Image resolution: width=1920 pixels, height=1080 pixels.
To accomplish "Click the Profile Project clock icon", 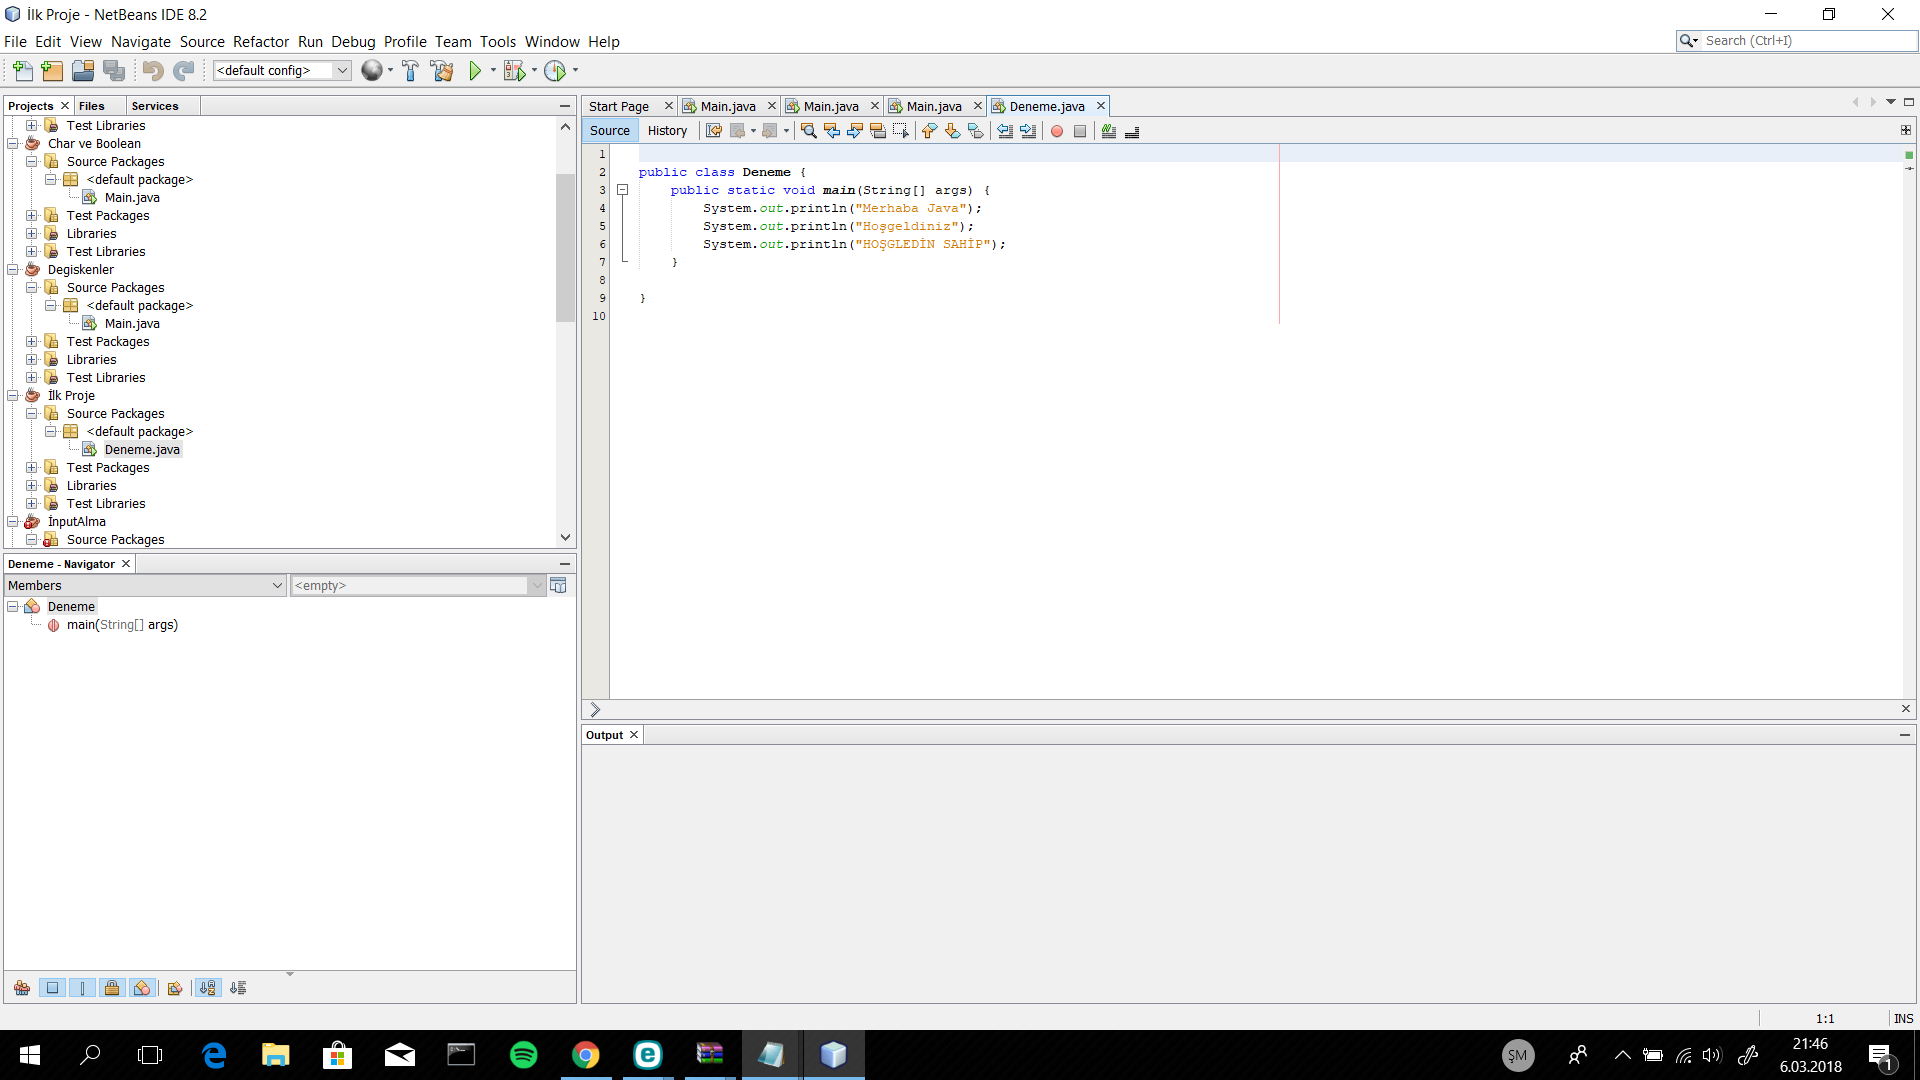I will [555, 71].
